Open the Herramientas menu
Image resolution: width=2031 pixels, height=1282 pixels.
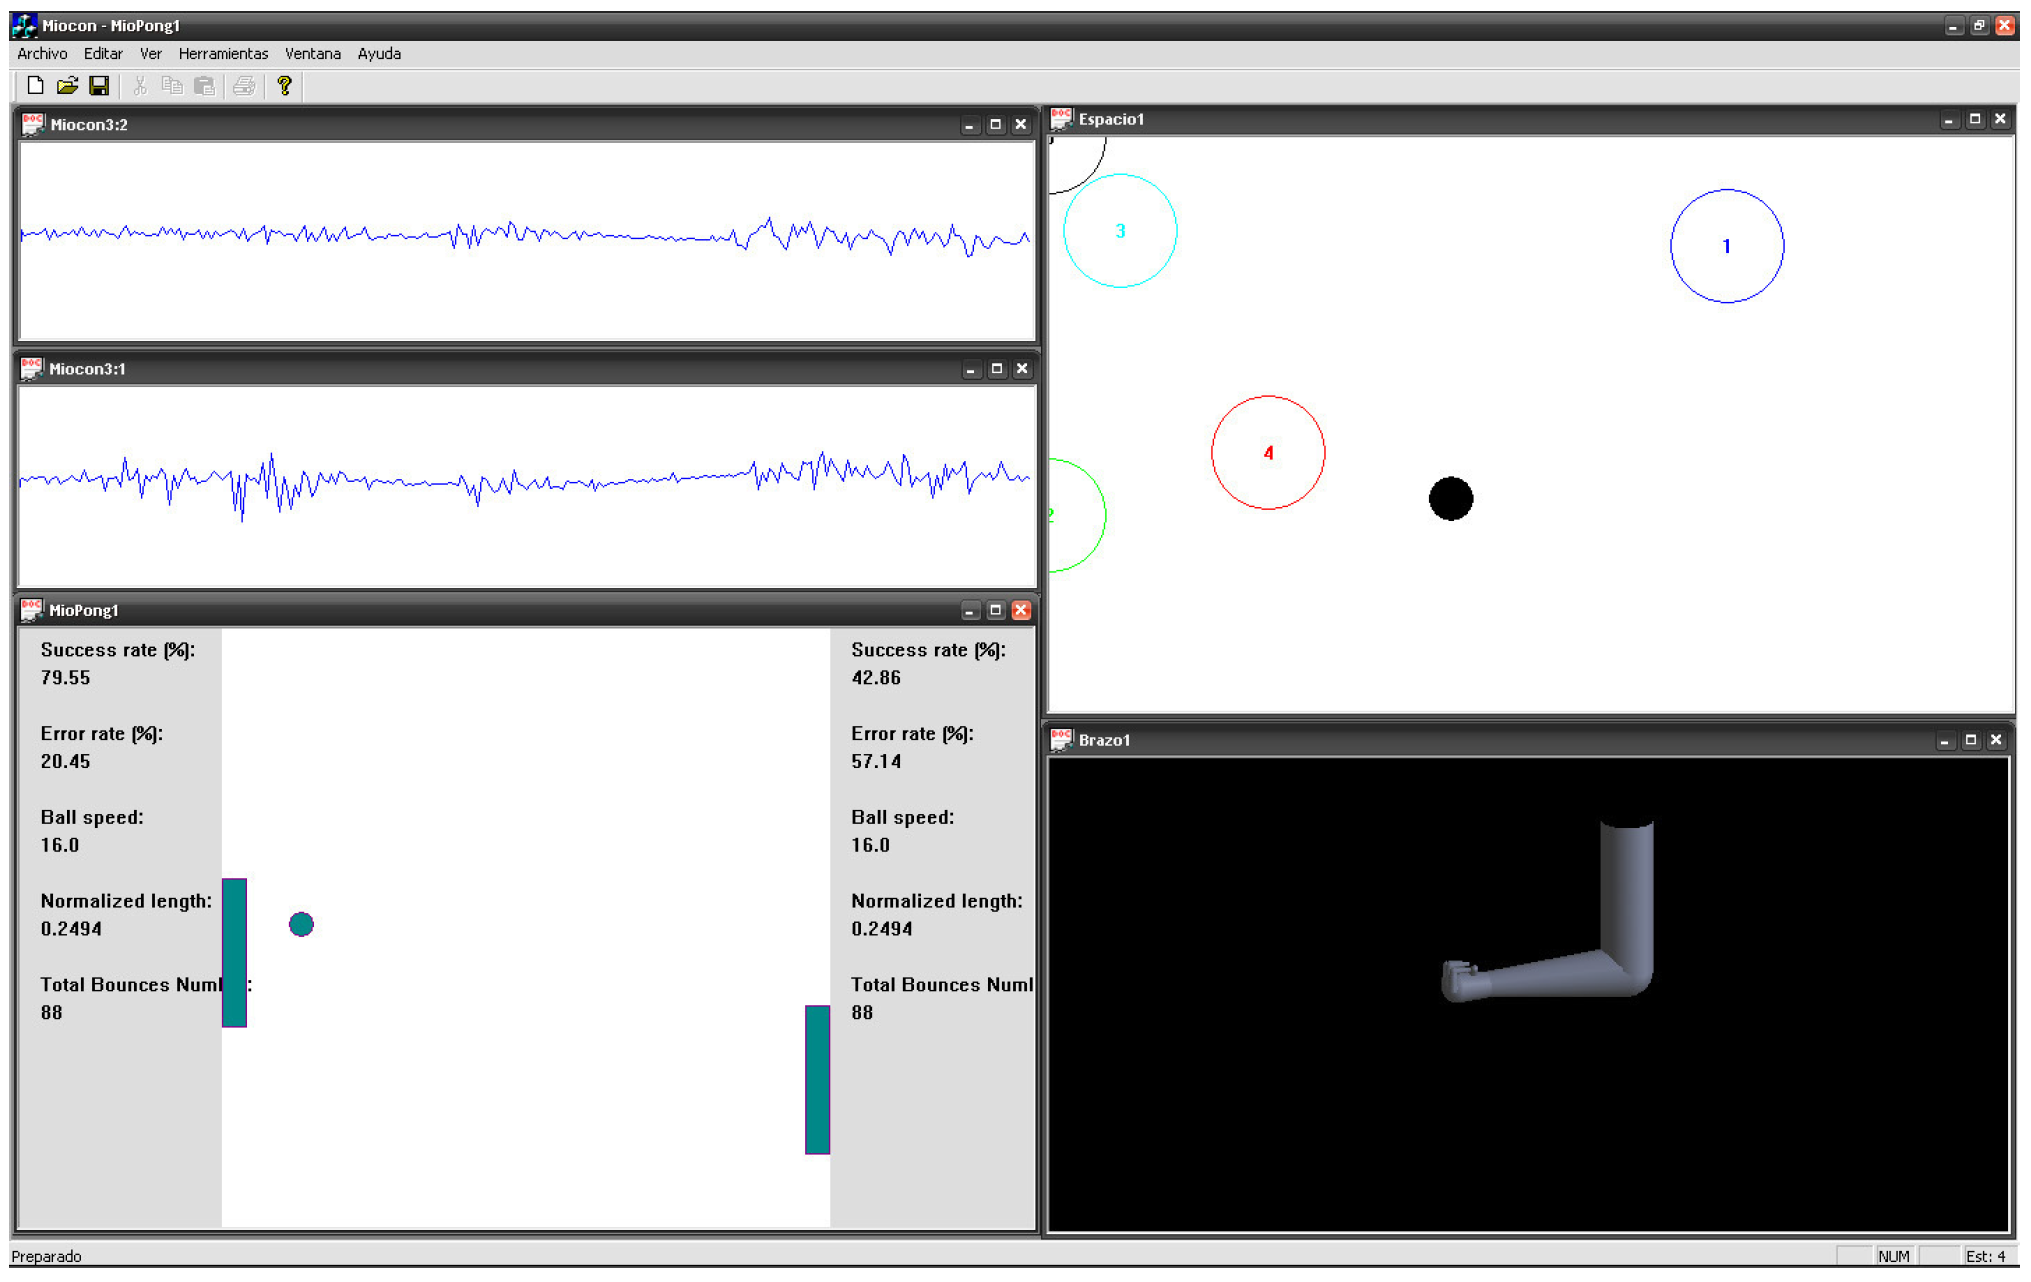[x=223, y=54]
